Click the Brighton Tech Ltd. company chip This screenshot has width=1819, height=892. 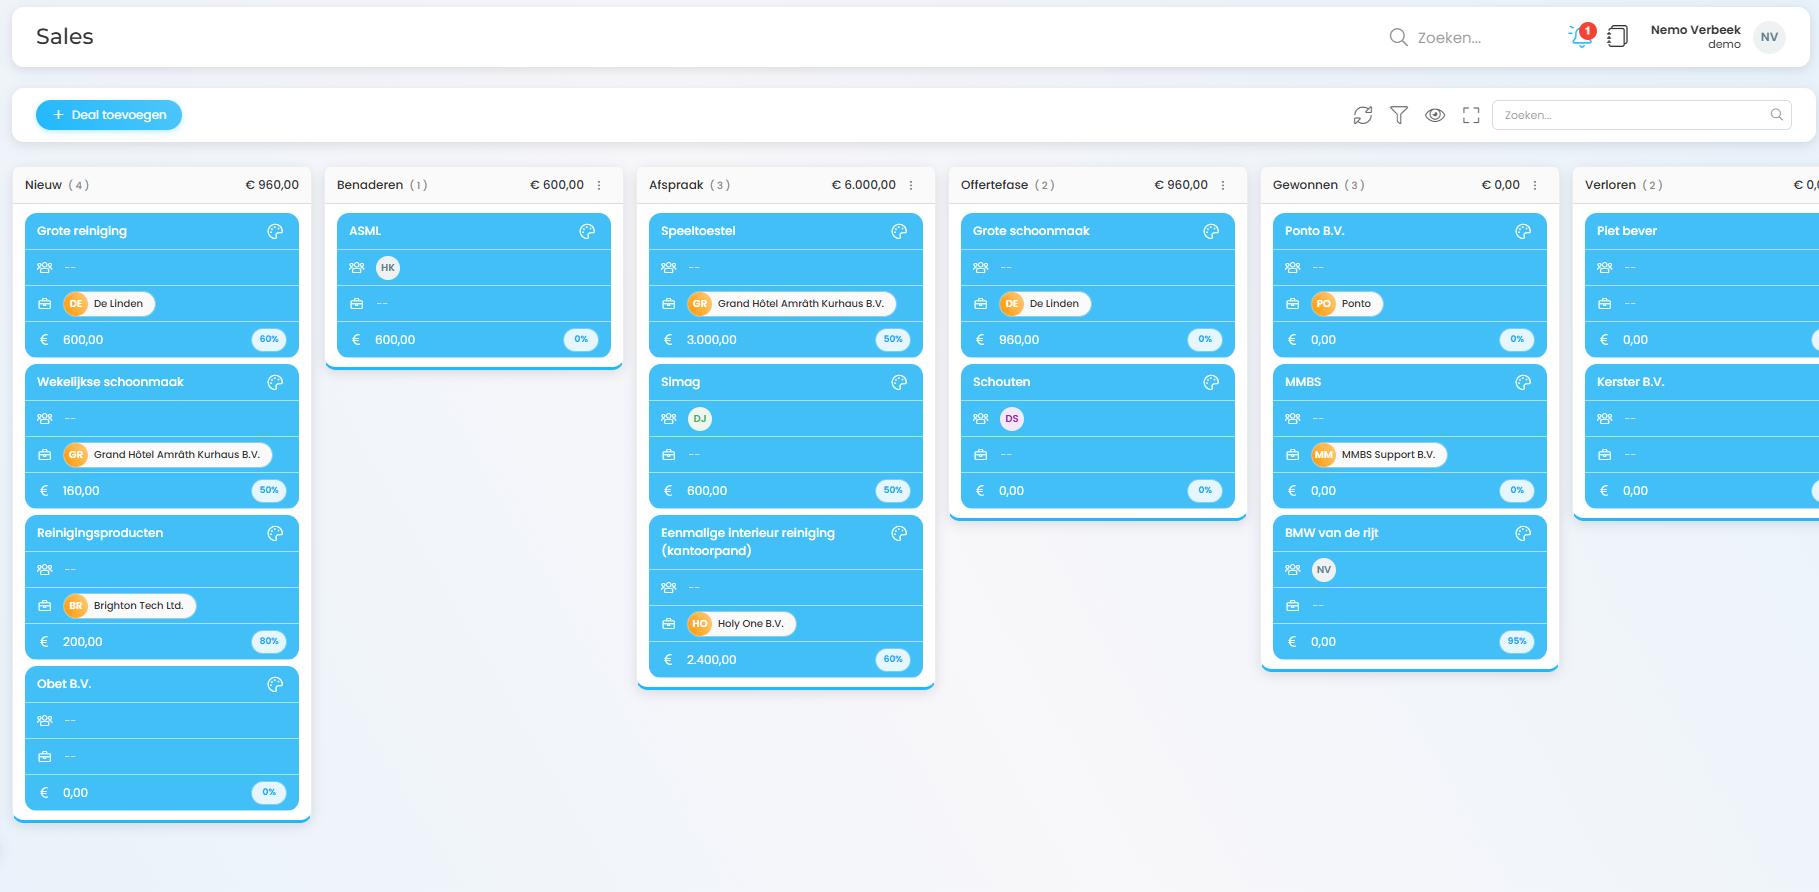tap(129, 606)
